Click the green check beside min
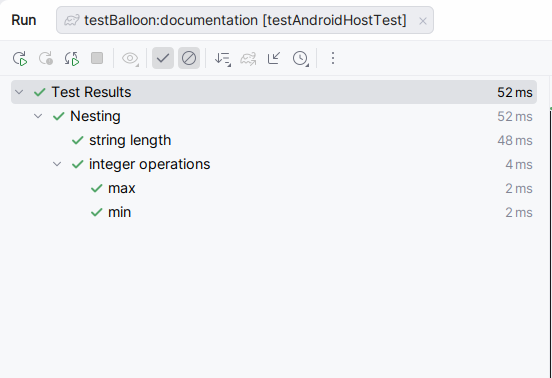The image size is (552, 378). (96, 212)
